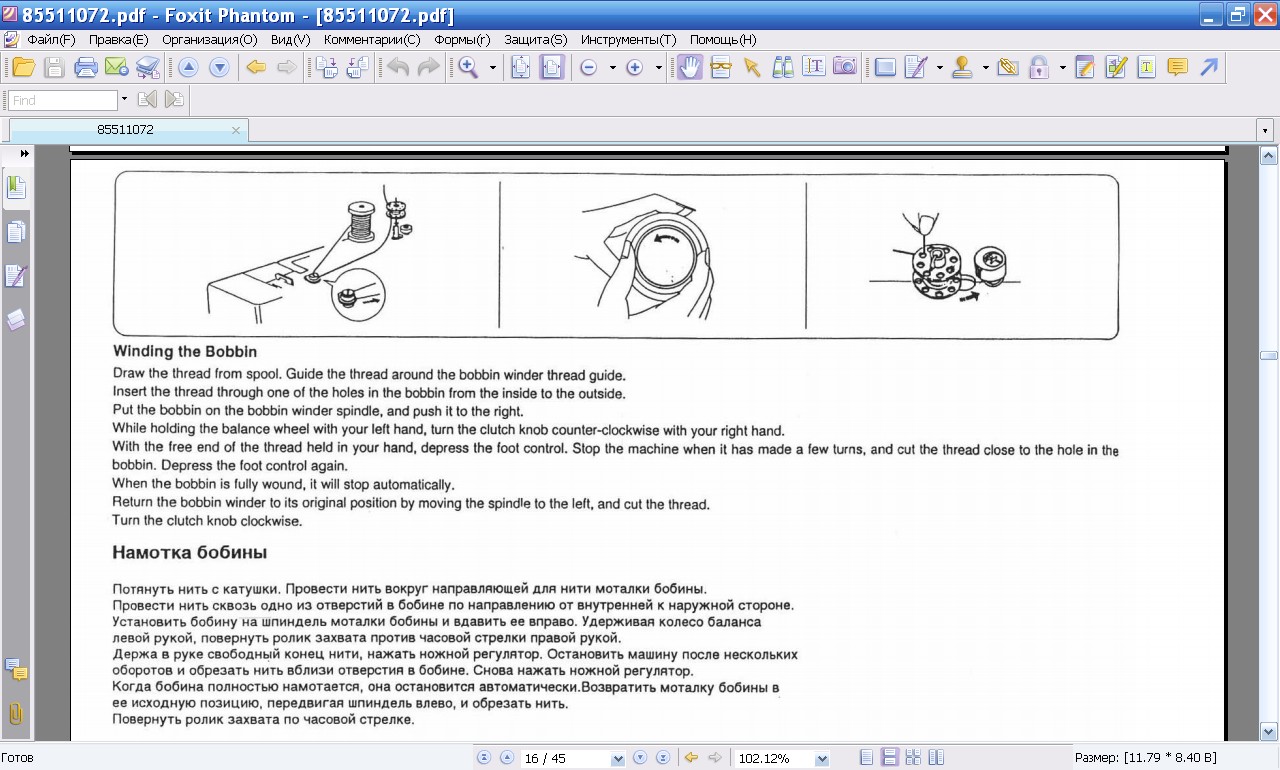1280x770 pixels.
Task: Open the page number 16 / 45 dropdown
Action: tap(617, 759)
